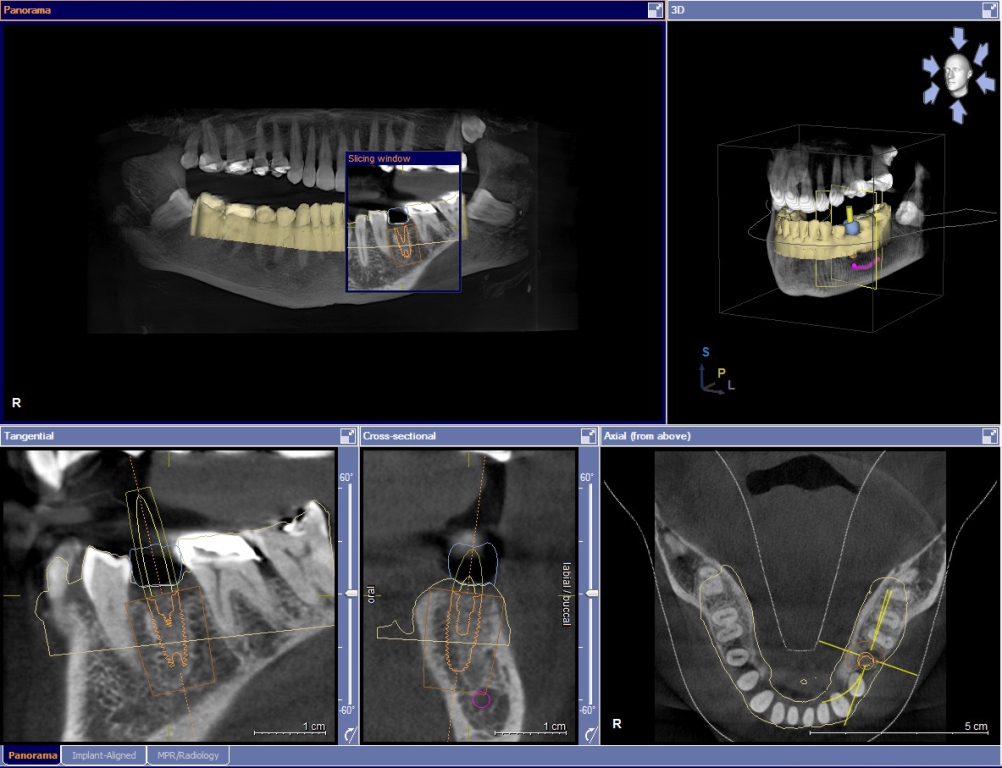Maximize the Tangential view panel

[348, 436]
